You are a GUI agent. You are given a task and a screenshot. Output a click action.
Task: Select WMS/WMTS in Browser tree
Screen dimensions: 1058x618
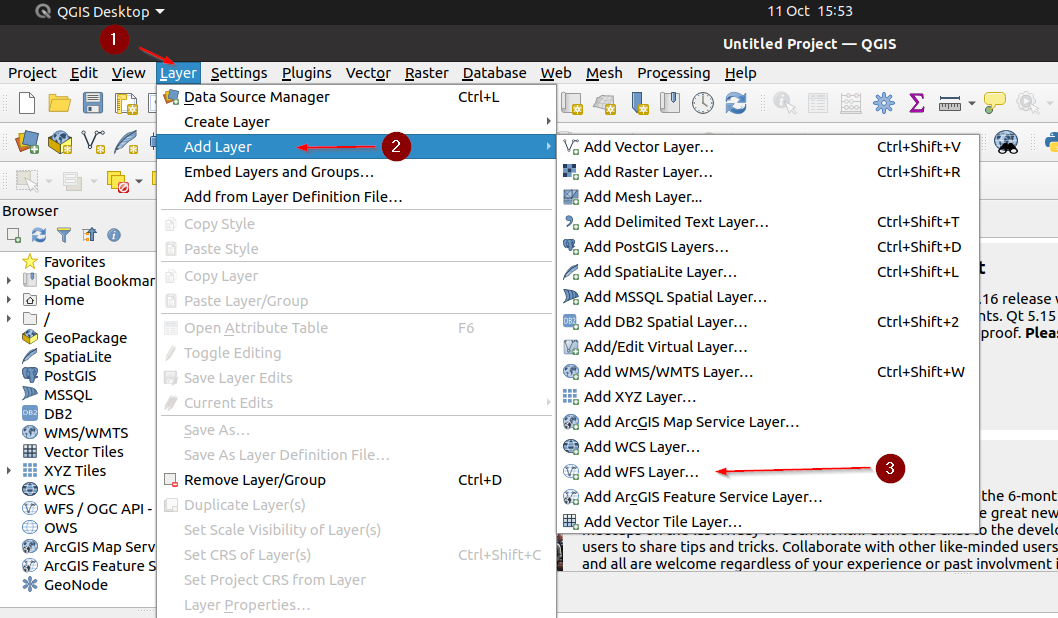click(x=86, y=433)
